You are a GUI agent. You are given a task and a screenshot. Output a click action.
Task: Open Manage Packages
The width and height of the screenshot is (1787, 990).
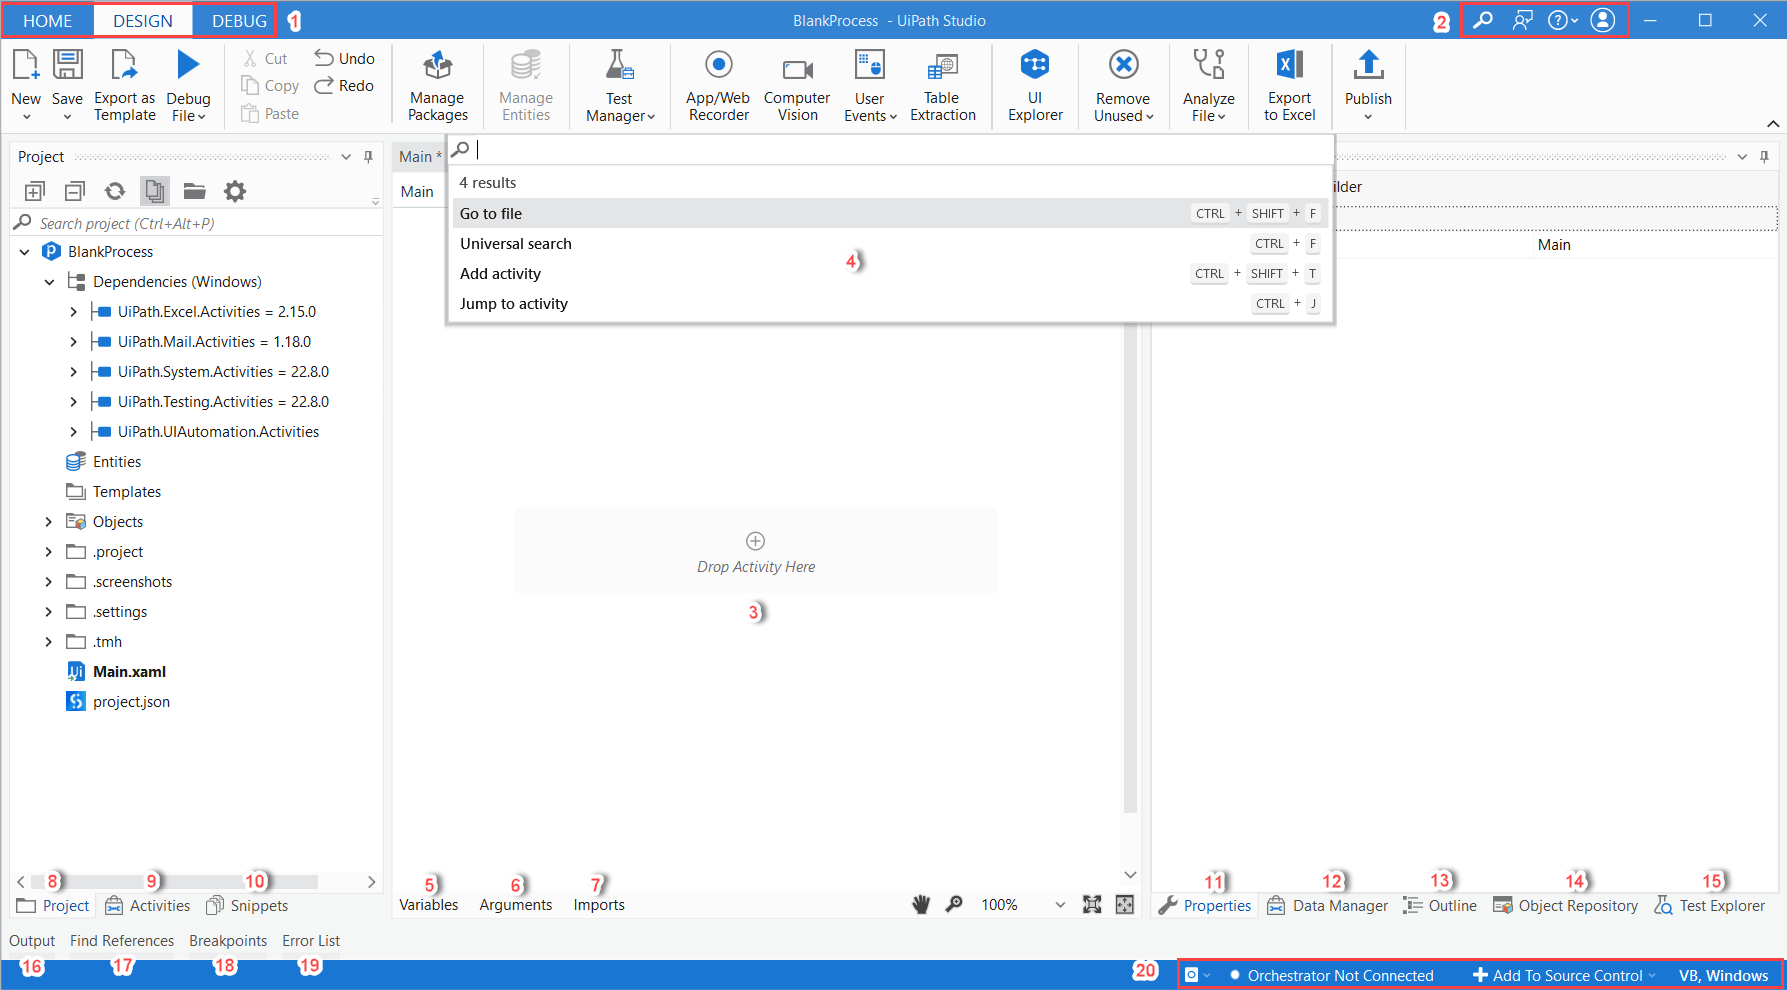click(437, 86)
